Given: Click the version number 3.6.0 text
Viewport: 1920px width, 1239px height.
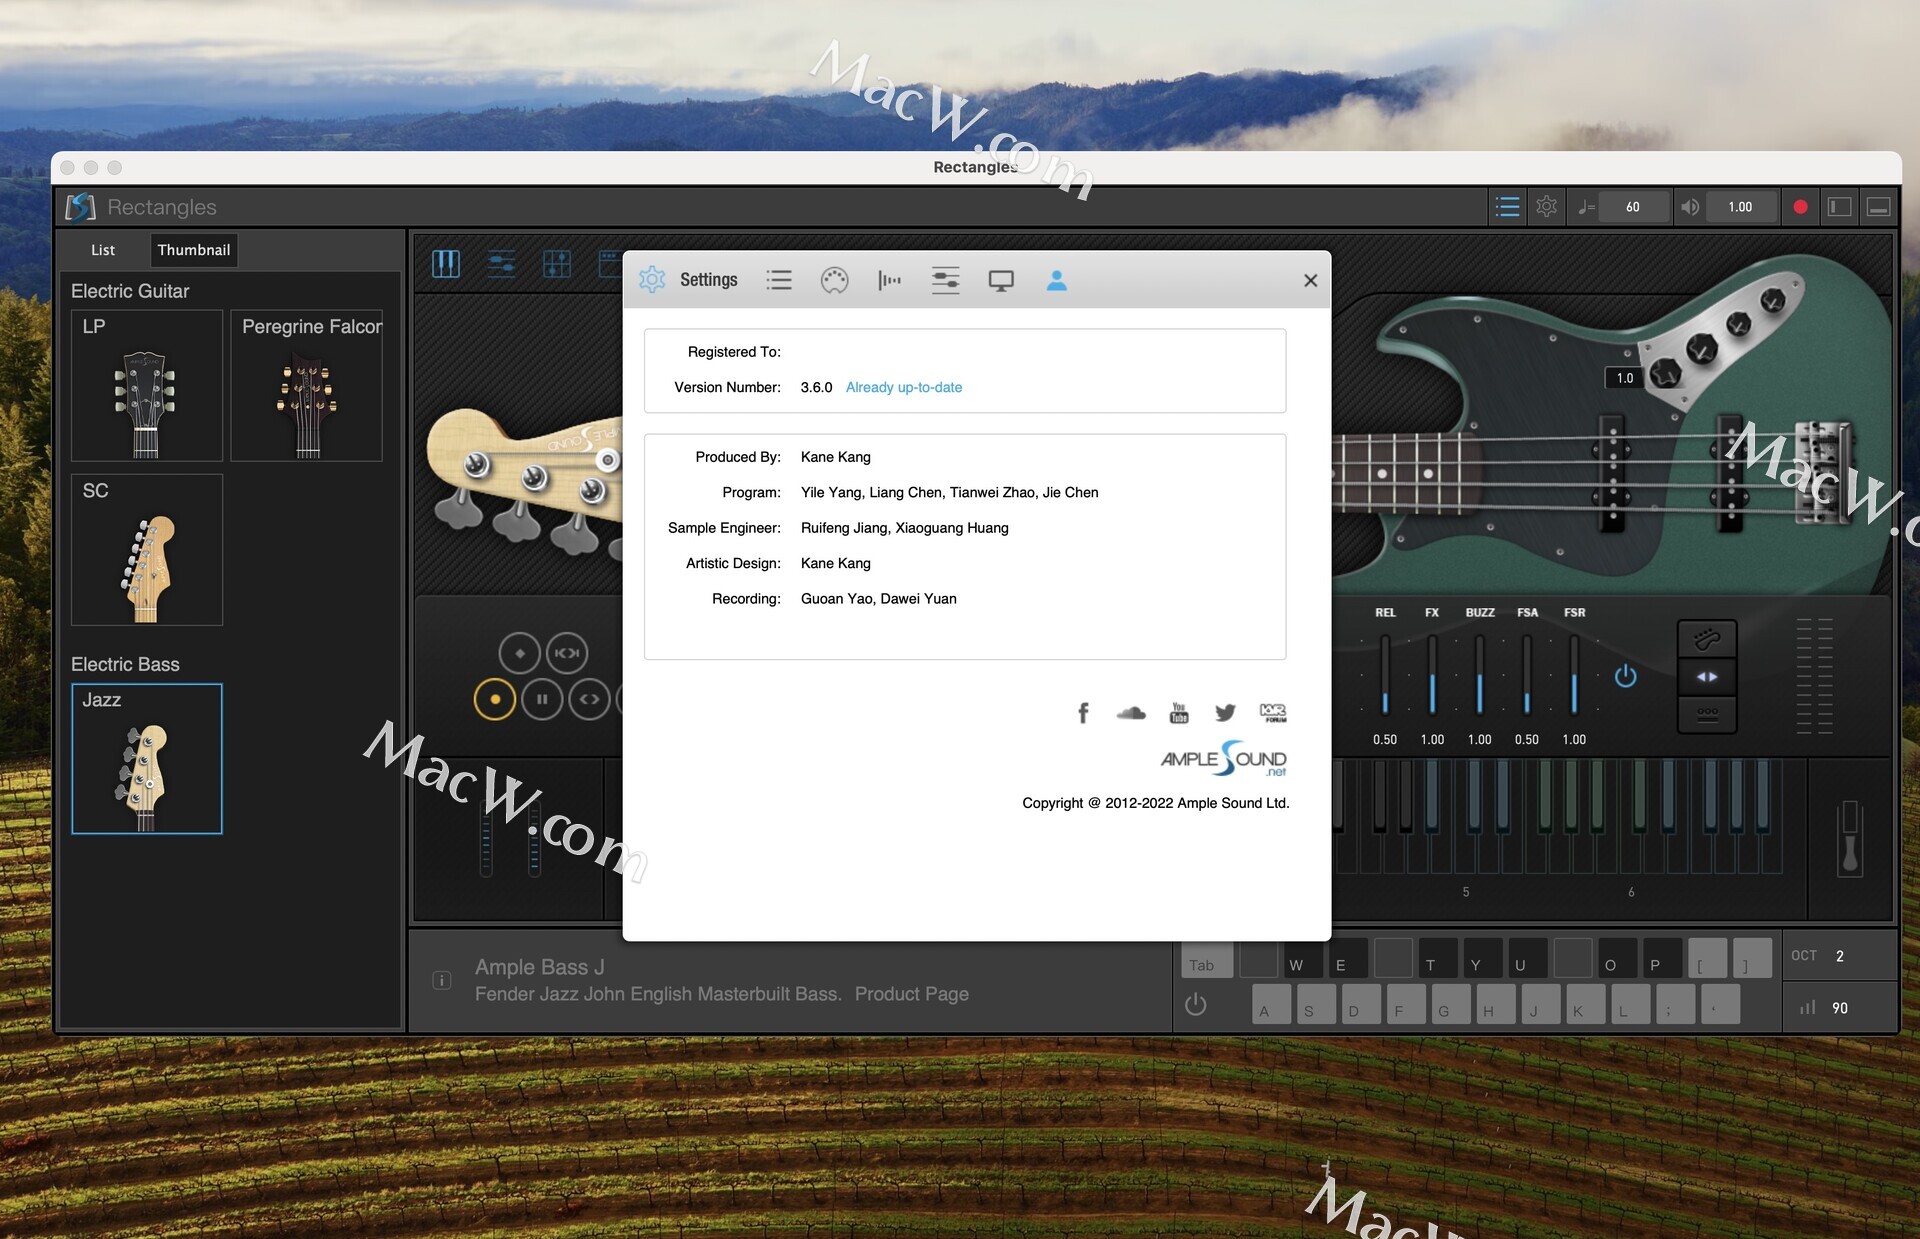Looking at the screenshot, I should (816, 388).
